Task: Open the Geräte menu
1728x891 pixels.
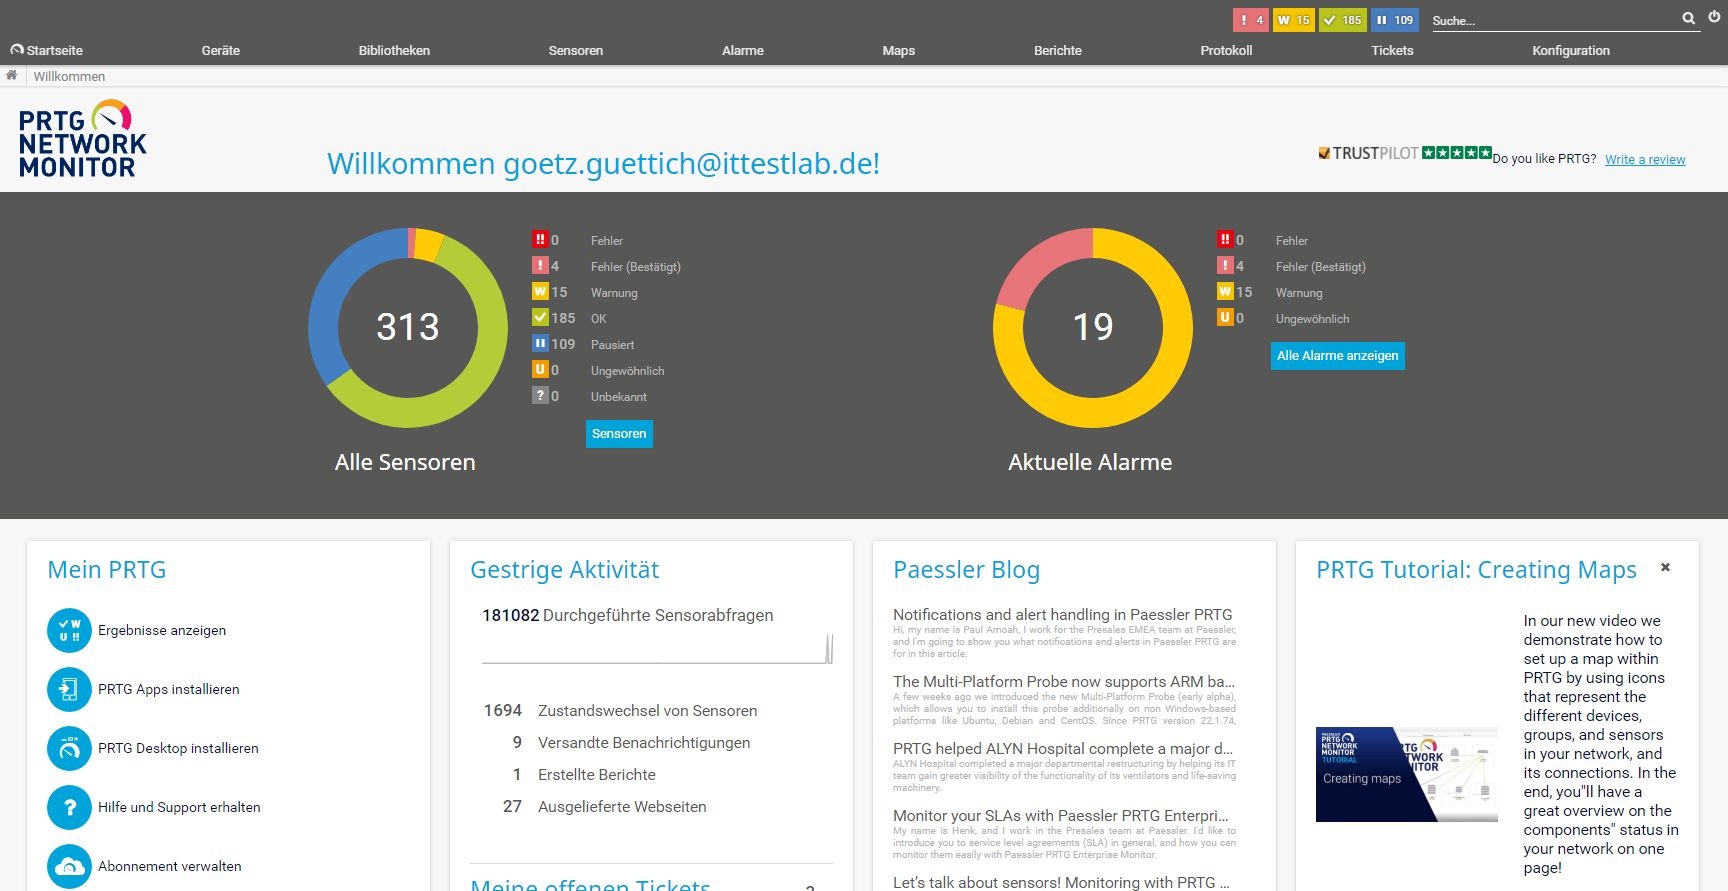Action: point(220,51)
